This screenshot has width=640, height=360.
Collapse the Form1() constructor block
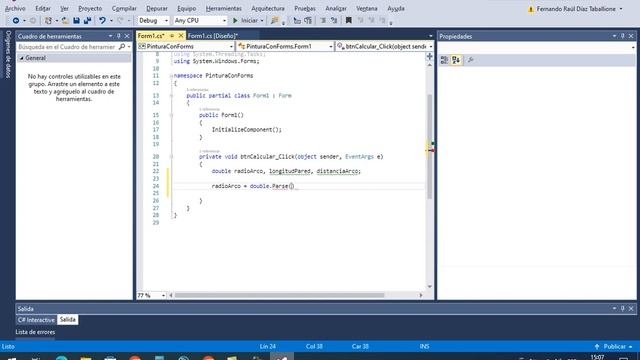click(171, 116)
